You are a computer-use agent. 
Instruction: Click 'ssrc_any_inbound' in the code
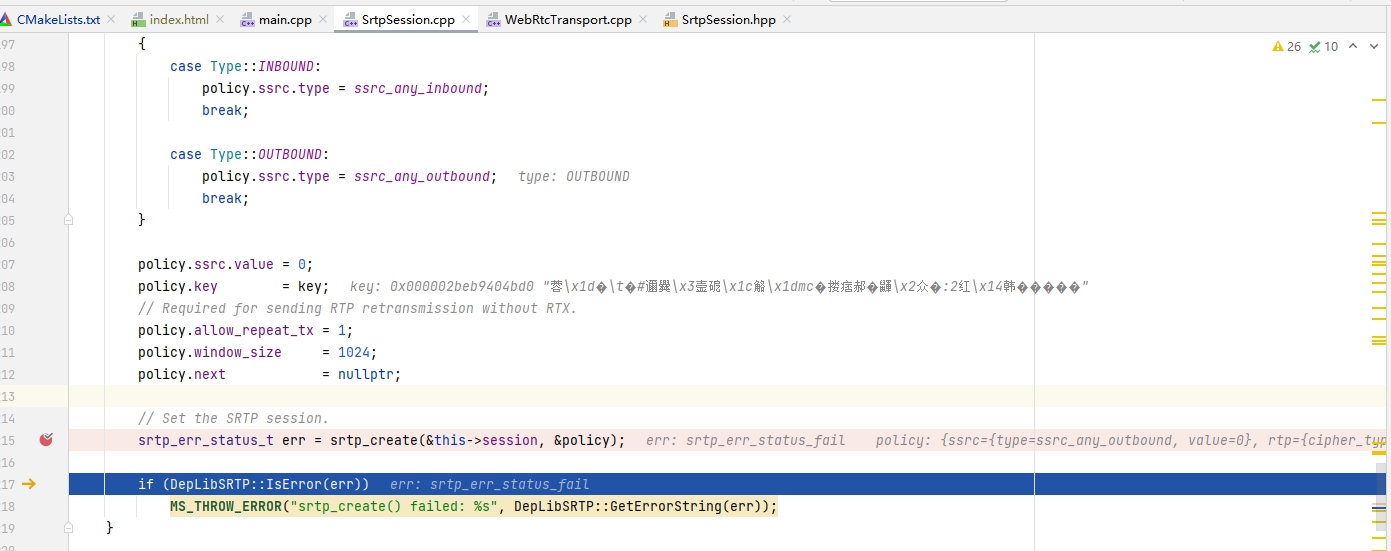(418, 88)
